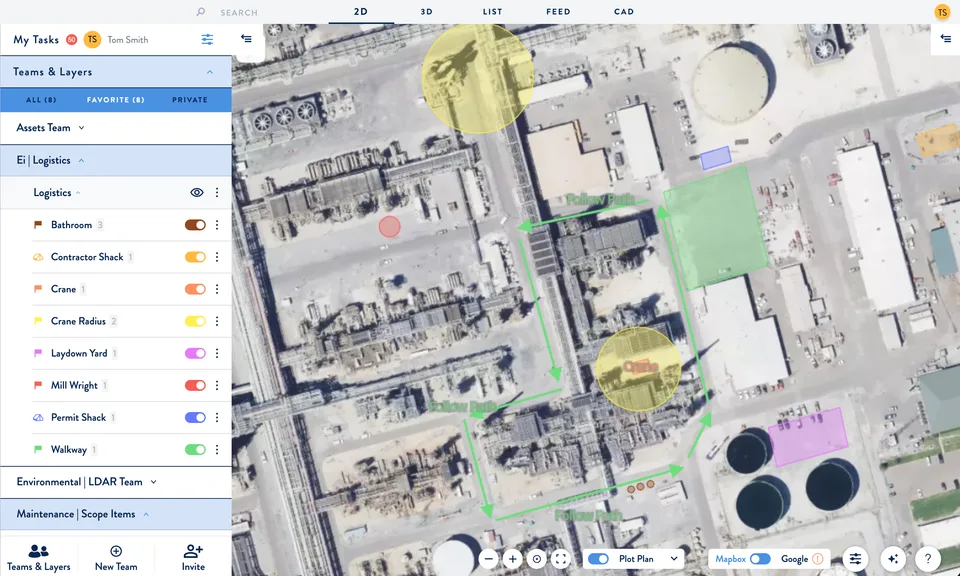The height and width of the screenshot is (576, 960).
Task: Open the Logistics group three-dot menu
Action: [x=217, y=193]
